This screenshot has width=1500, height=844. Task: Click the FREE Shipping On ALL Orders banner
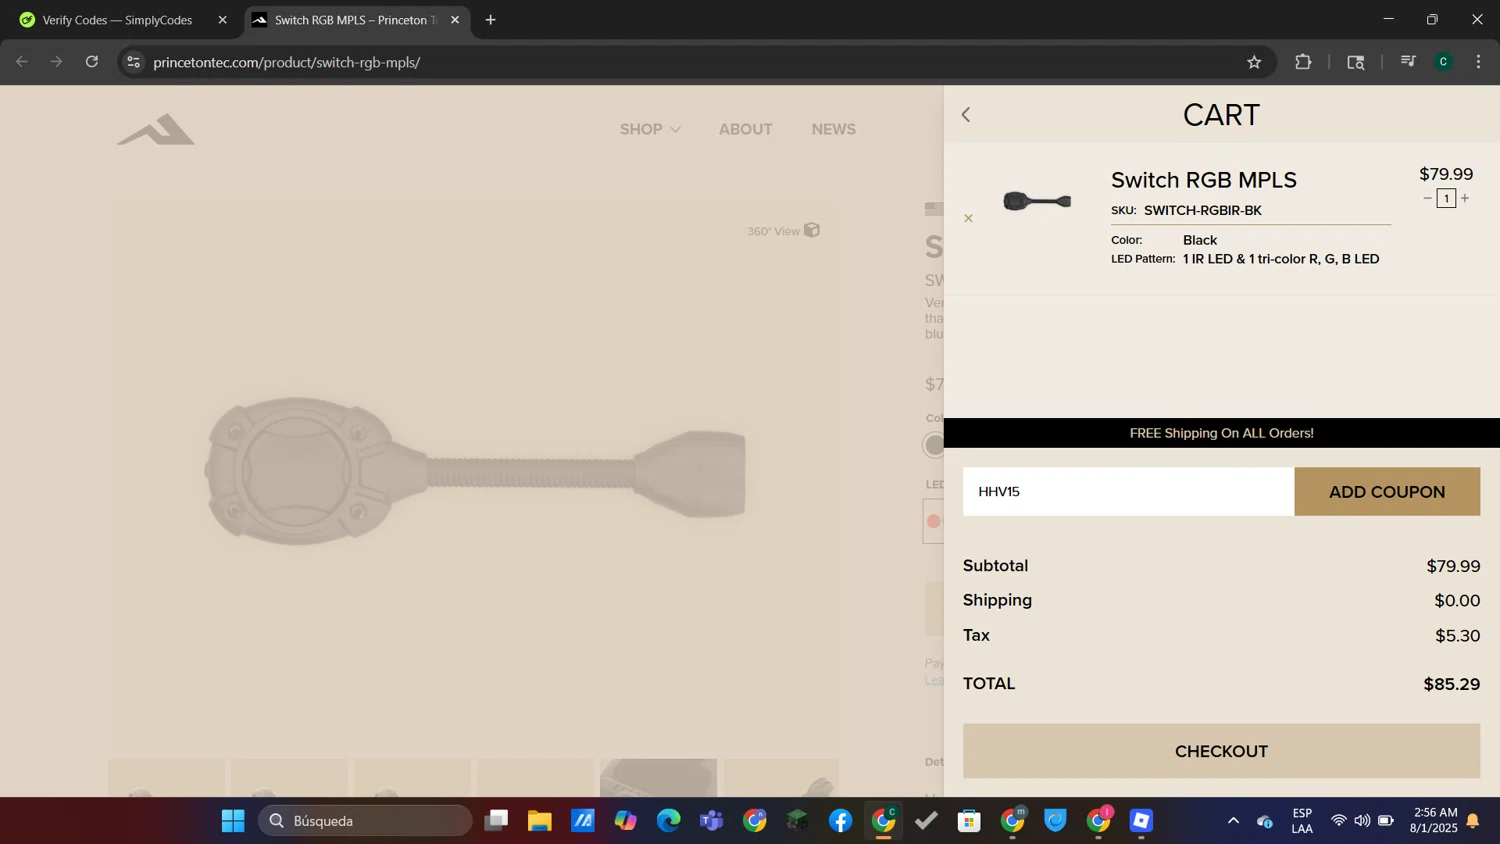[1221, 433]
